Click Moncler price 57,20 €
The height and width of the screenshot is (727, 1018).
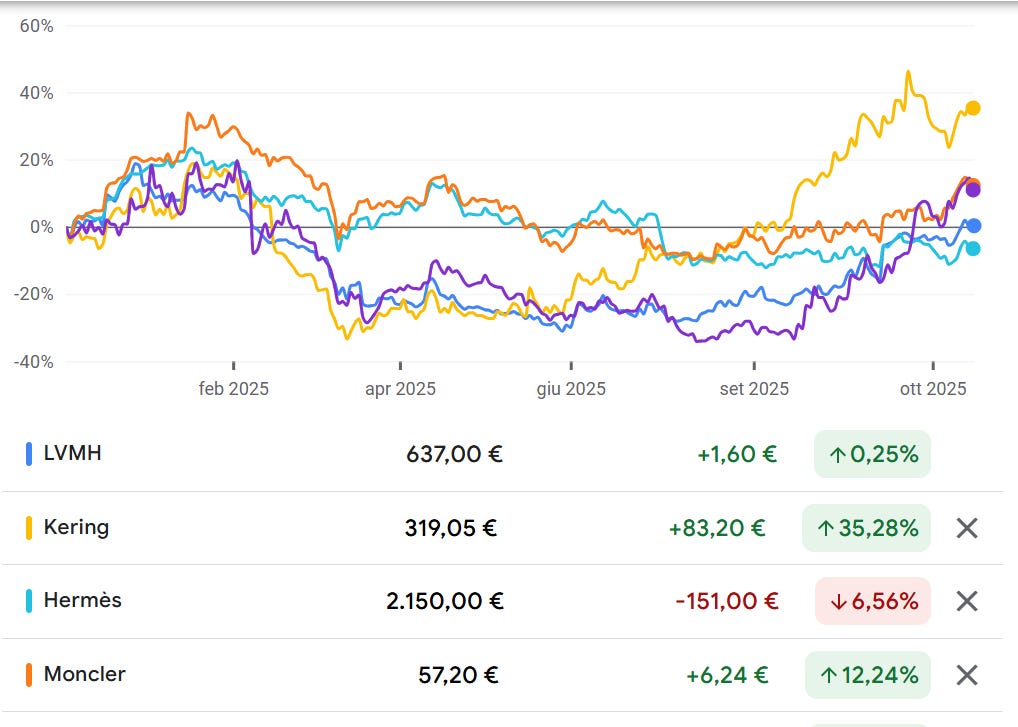click(x=458, y=676)
